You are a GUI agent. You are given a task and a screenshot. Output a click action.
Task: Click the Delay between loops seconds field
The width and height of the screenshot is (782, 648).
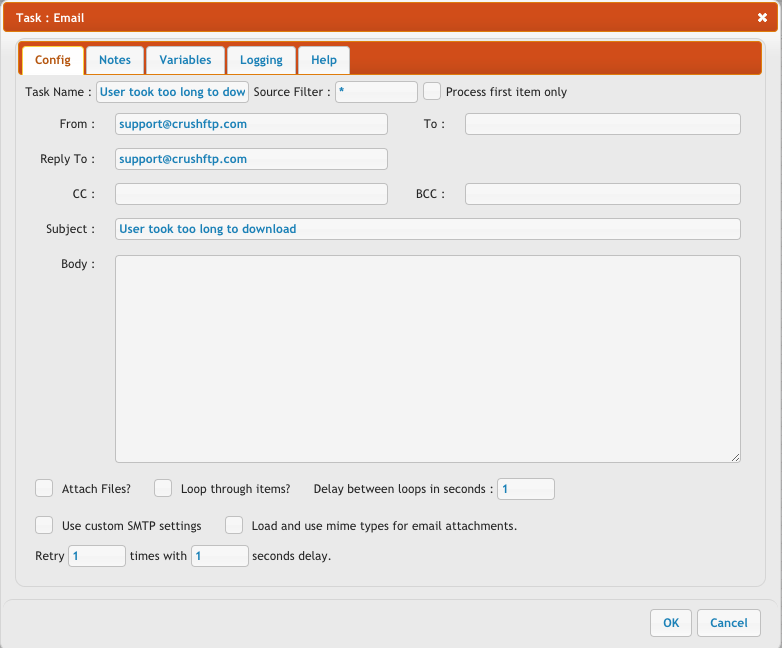(526, 489)
